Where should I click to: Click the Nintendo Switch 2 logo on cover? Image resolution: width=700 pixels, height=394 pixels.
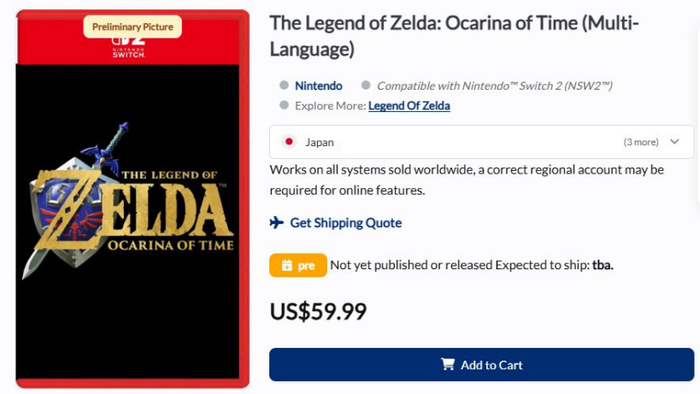[129, 48]
